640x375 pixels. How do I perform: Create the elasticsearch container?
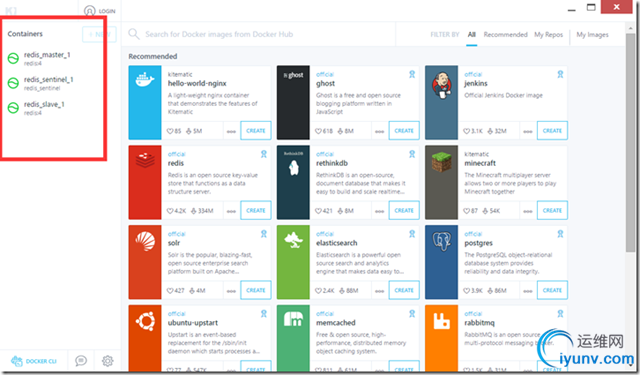pyautogui.click(x=404, y=290)
